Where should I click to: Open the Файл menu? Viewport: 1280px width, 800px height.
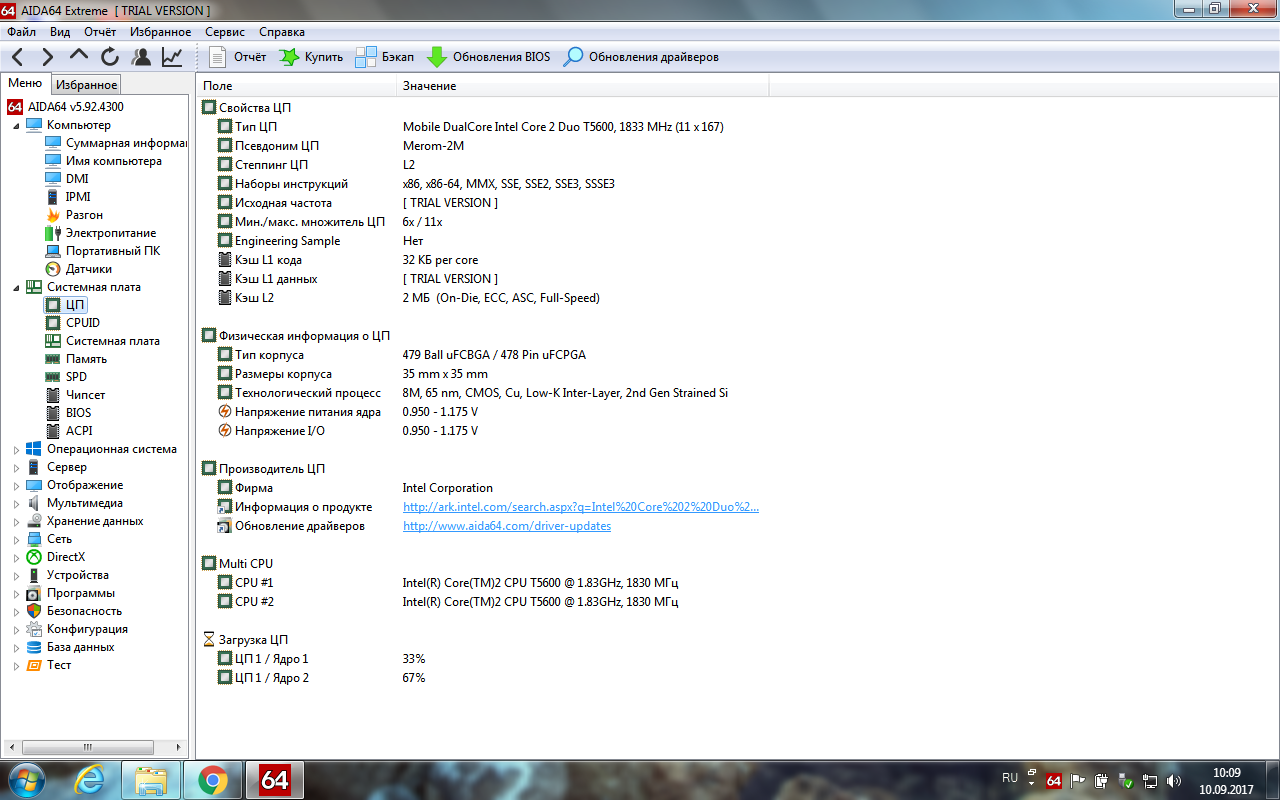tap(21, 32)
